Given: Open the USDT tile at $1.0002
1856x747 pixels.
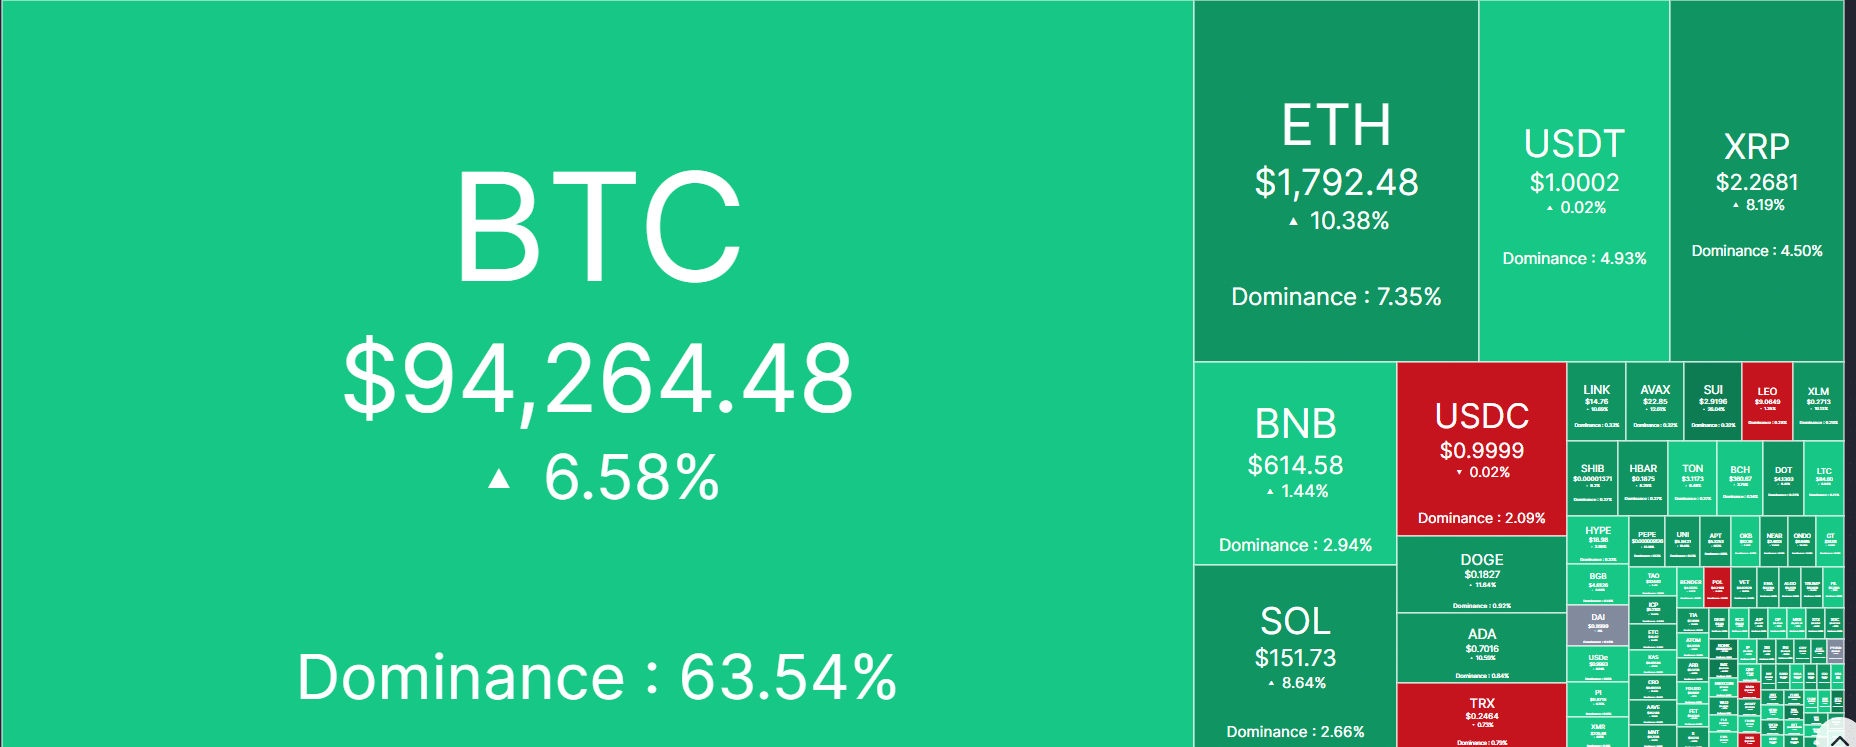Looking at the screenshot, I should (1574, 181).
